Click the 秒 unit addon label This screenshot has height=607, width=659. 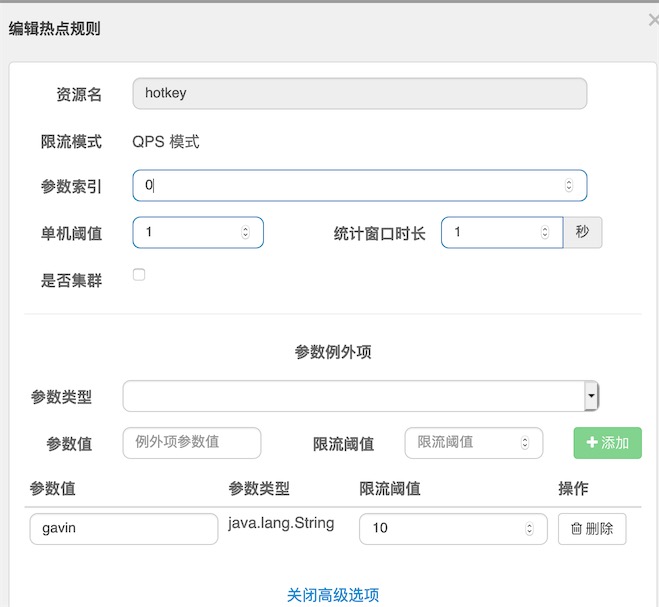coord(583,232)
